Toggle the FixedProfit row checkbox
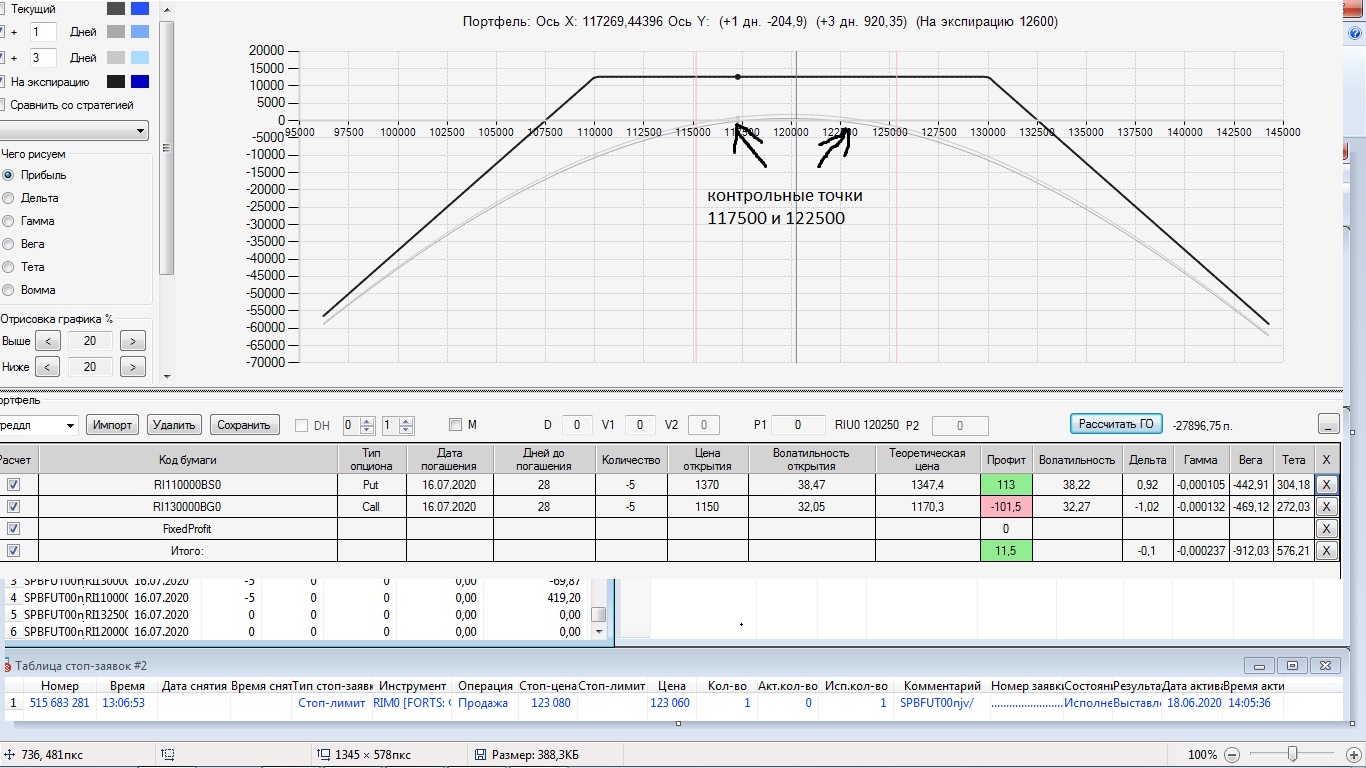Screen dimensions: 1366x768 (x=13, y=528)
